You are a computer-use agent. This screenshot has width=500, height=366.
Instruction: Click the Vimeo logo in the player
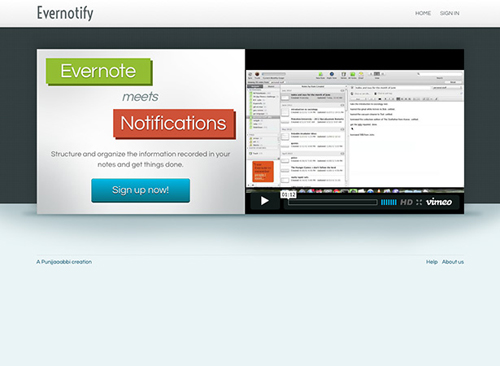(x=439, y=202)
